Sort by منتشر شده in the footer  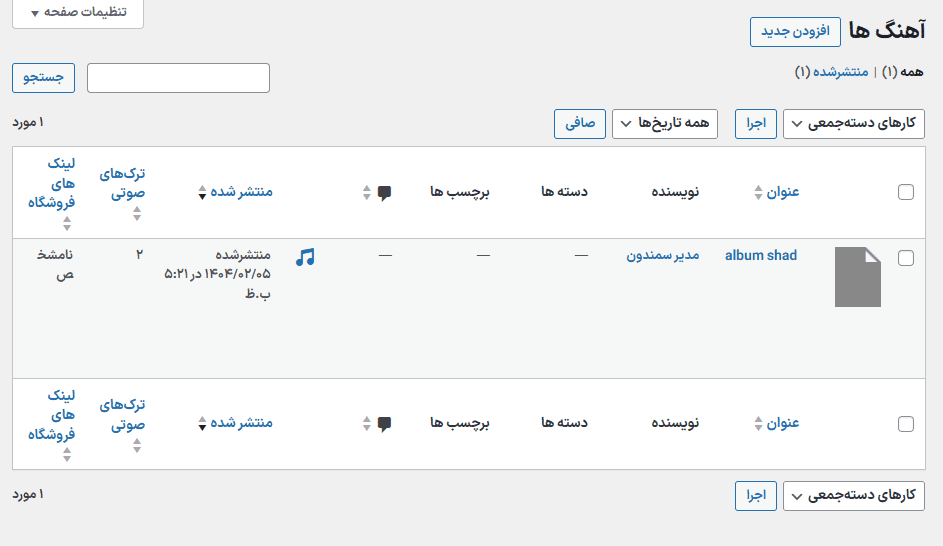click(x=235, y=423)
